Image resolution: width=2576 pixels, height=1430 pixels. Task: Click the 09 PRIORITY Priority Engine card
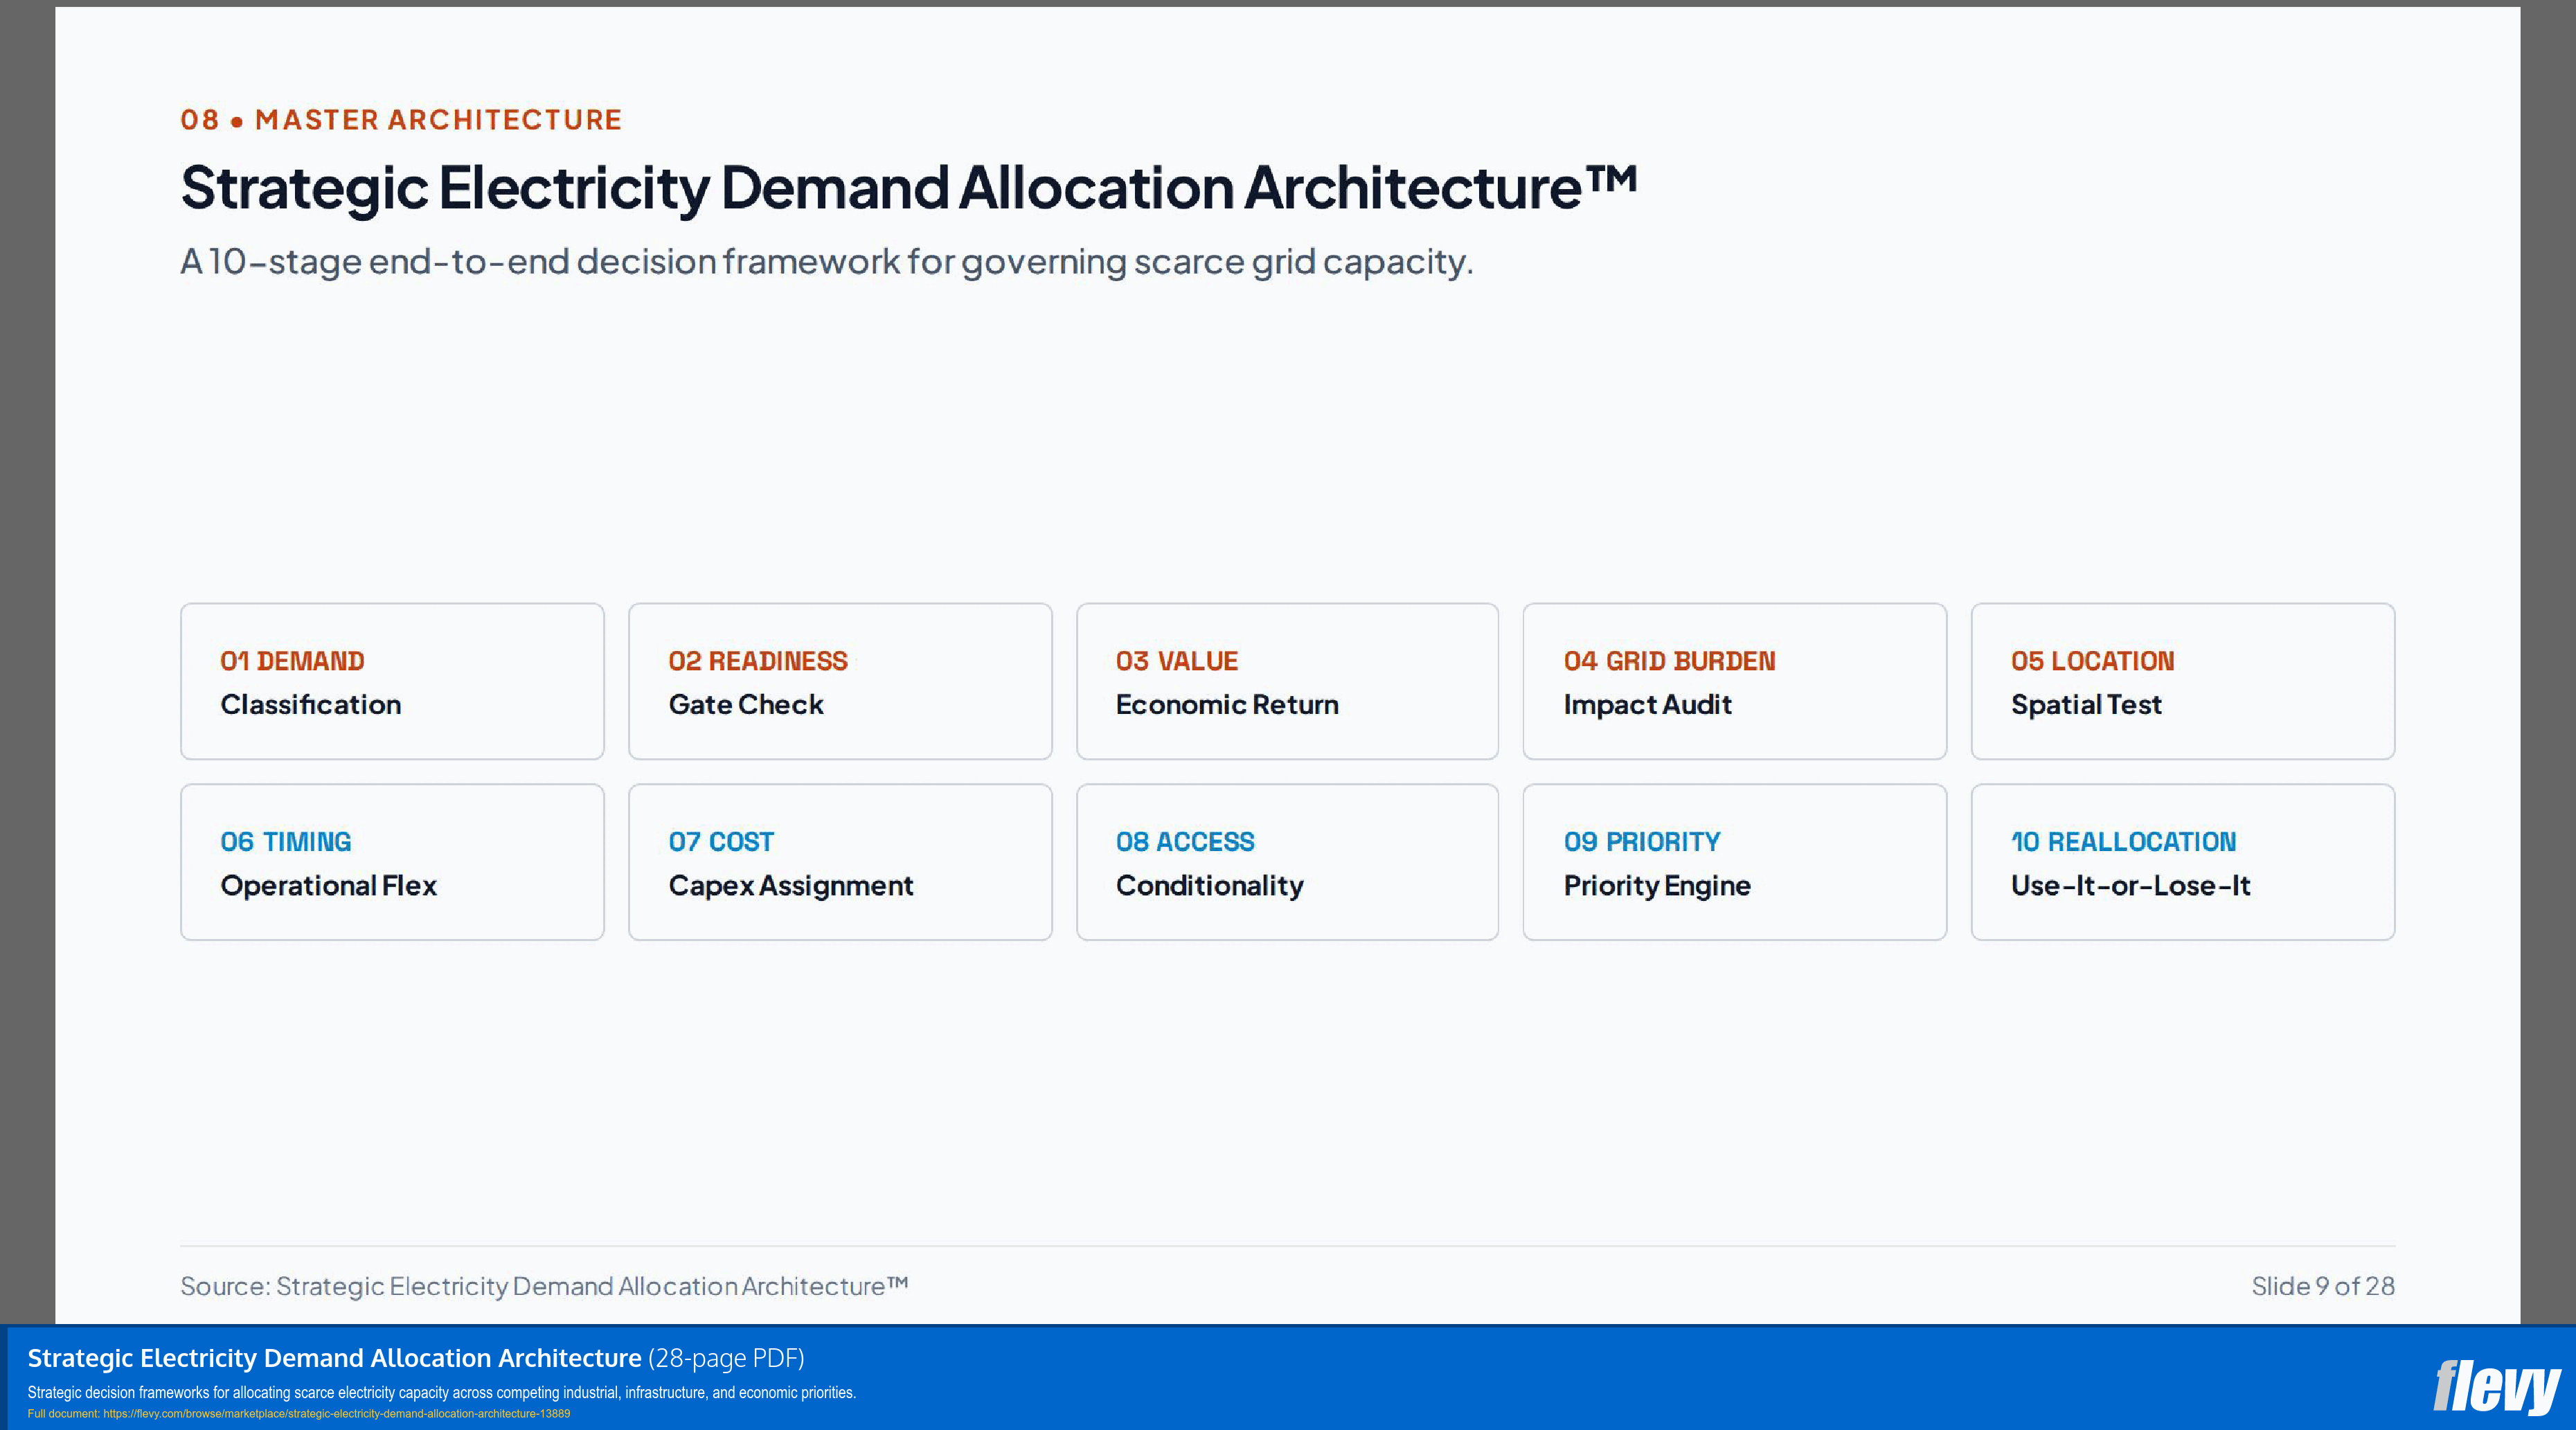(x=1734, y=862)
